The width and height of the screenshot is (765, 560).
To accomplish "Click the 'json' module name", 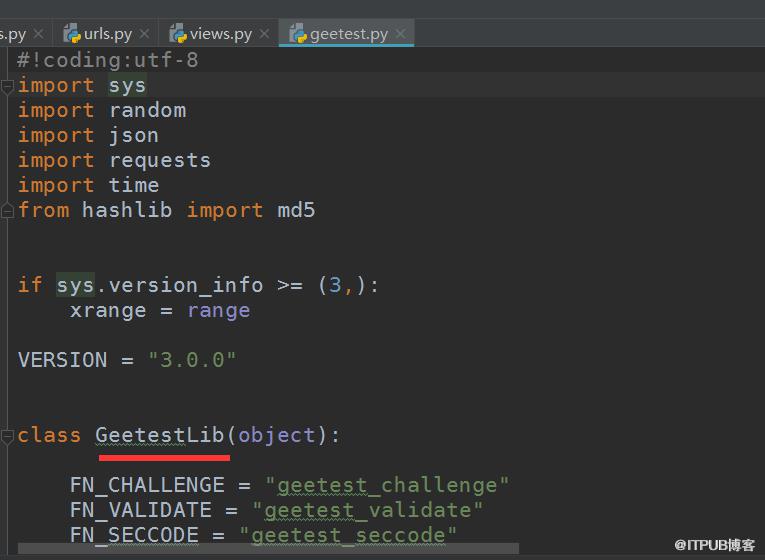I will pos(134,136).
